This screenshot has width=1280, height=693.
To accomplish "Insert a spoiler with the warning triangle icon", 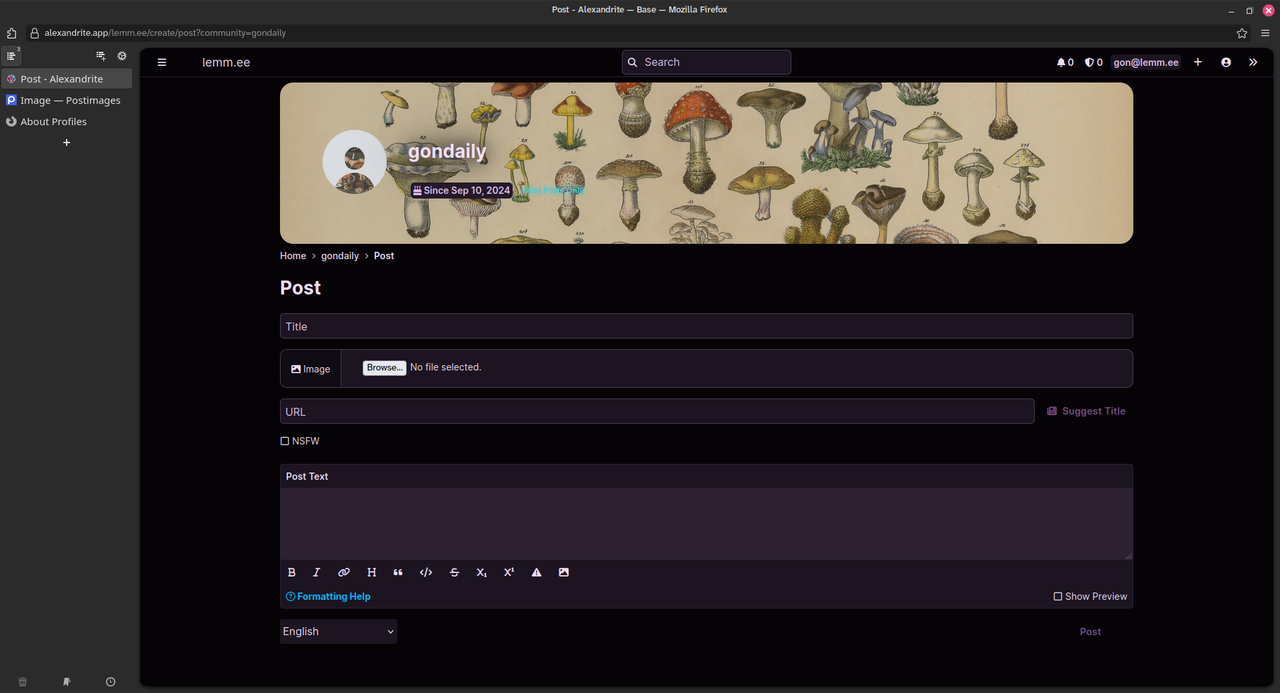I will 536,573.
